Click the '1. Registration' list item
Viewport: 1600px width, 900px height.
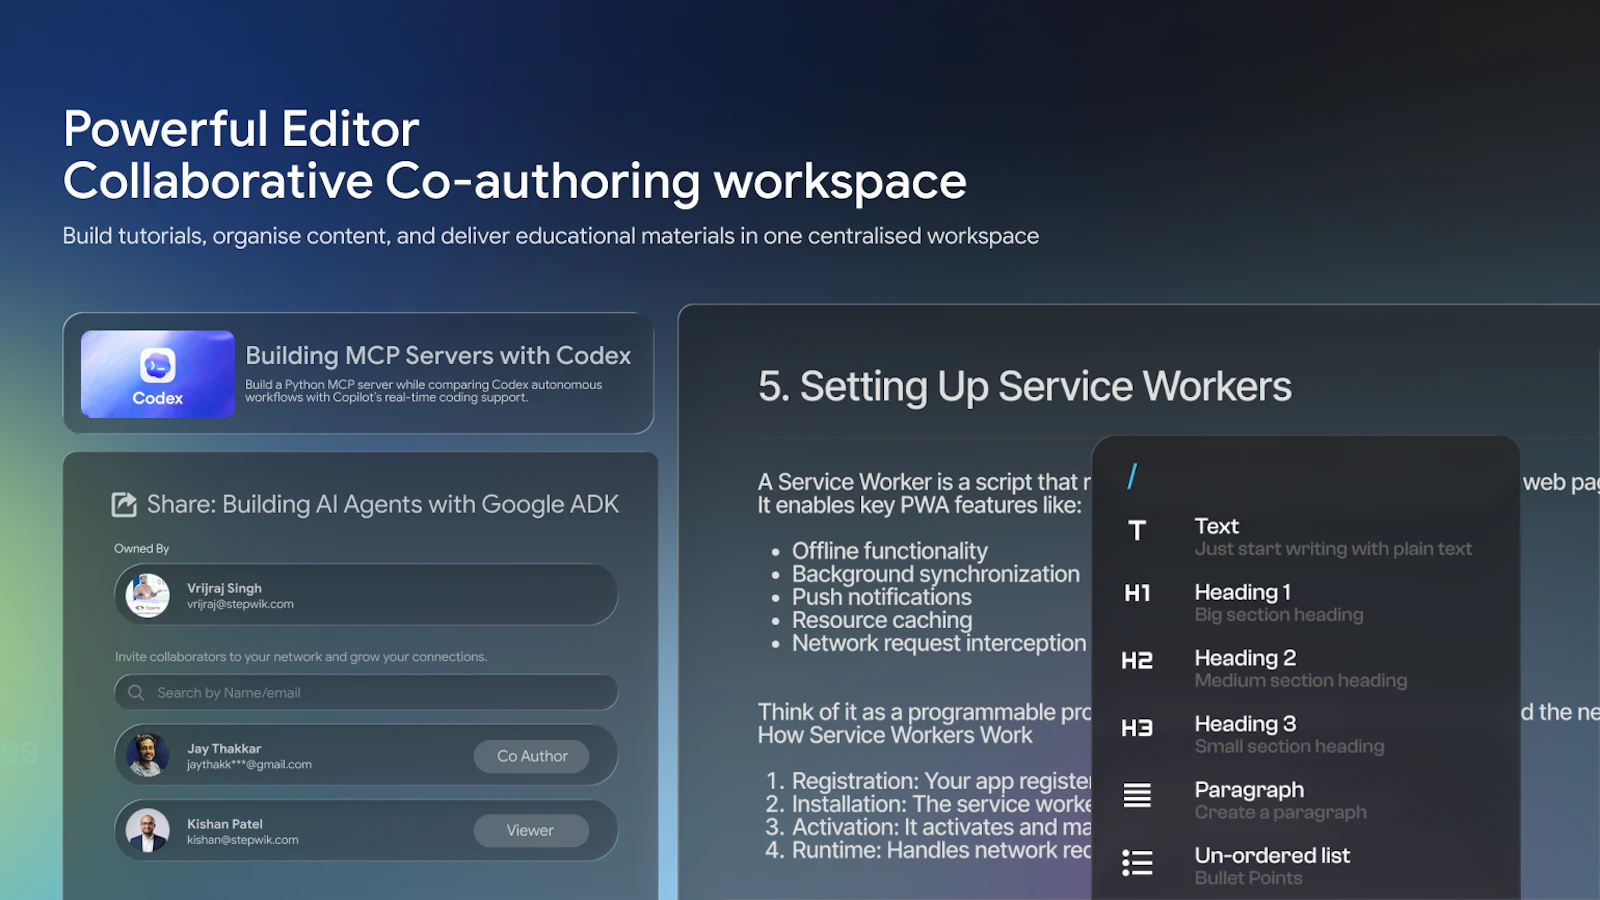[x=928, y=781]
